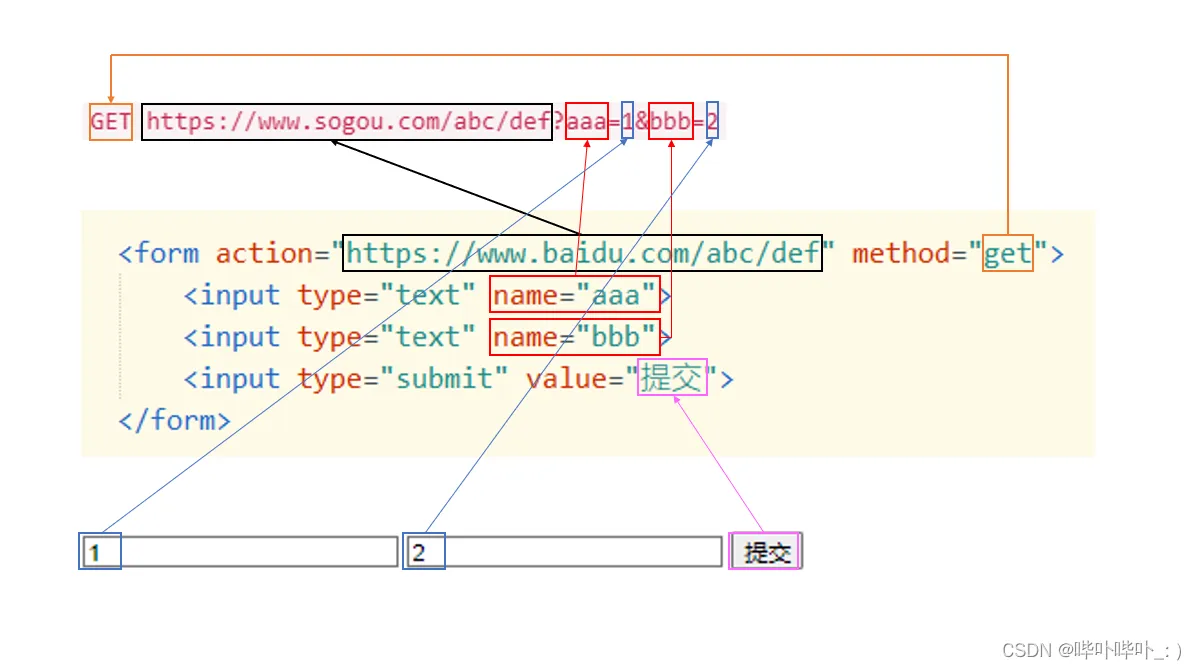Click the second text input containing 2
Image resolution: width=1196 pixels, height=670 pixels.
(x=563, y=552)
